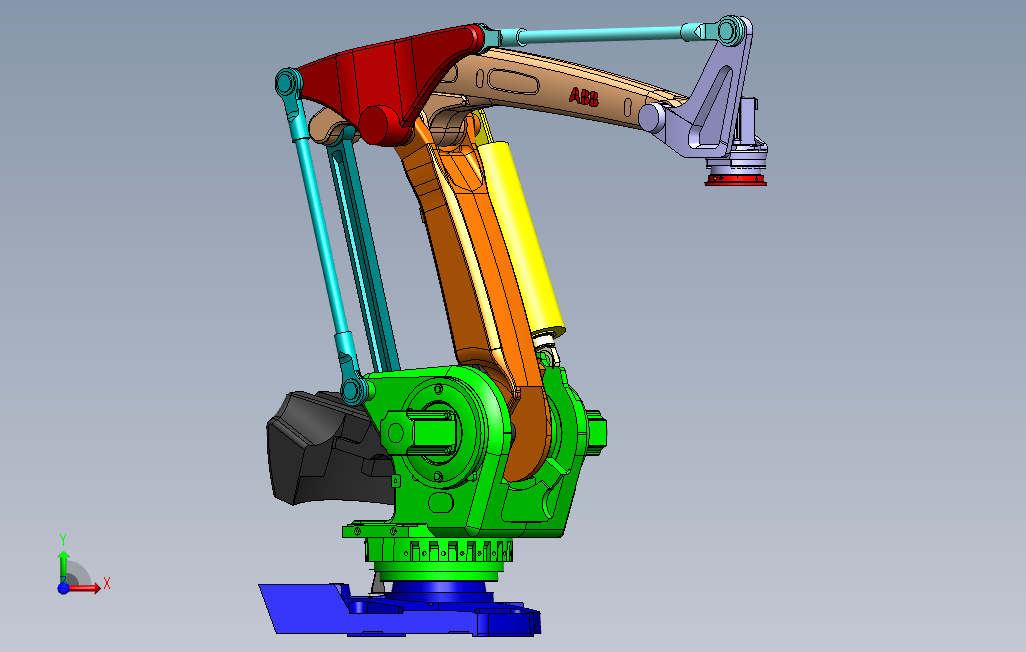Viewport: 1026px width, 652px height.
Task: Click the green Y axis arrow of the triad
Action: (x=63, y=564)
